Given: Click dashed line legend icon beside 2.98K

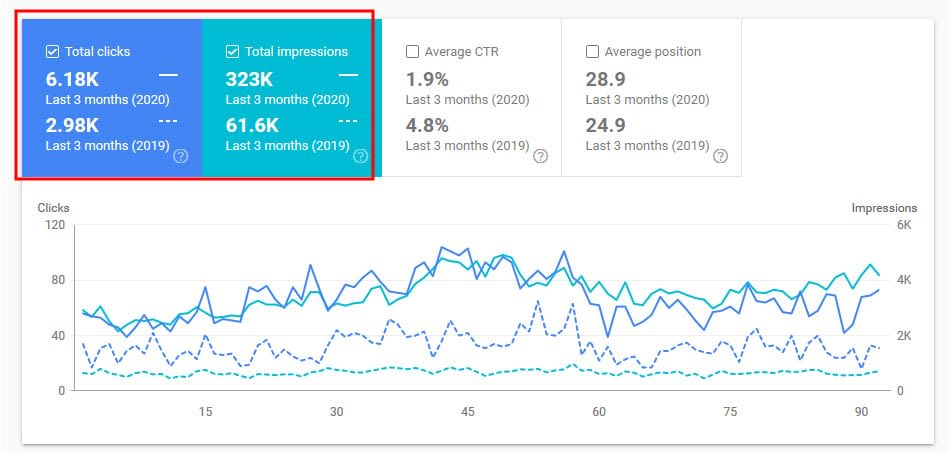Looking at the screenshot, I should [168, 121].
